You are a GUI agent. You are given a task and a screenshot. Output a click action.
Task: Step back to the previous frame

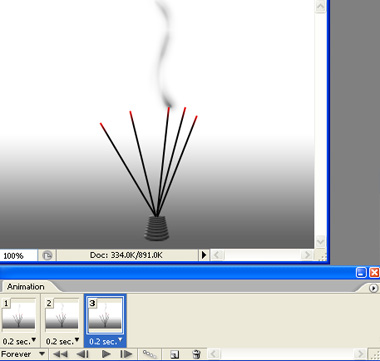click(x=83, y=354)
